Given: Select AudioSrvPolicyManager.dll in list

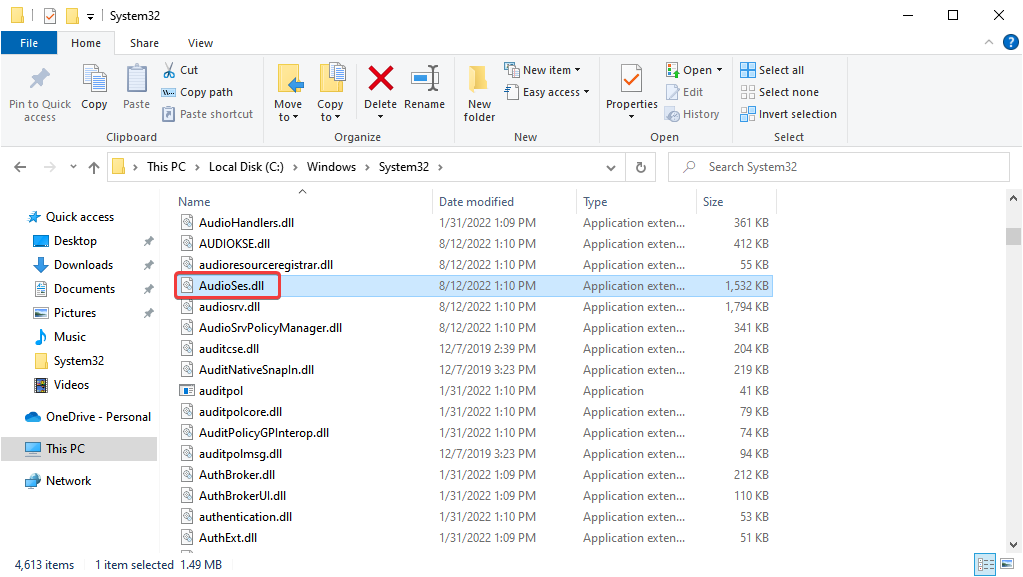Looking at the screenshot, I should pos(270,328).
